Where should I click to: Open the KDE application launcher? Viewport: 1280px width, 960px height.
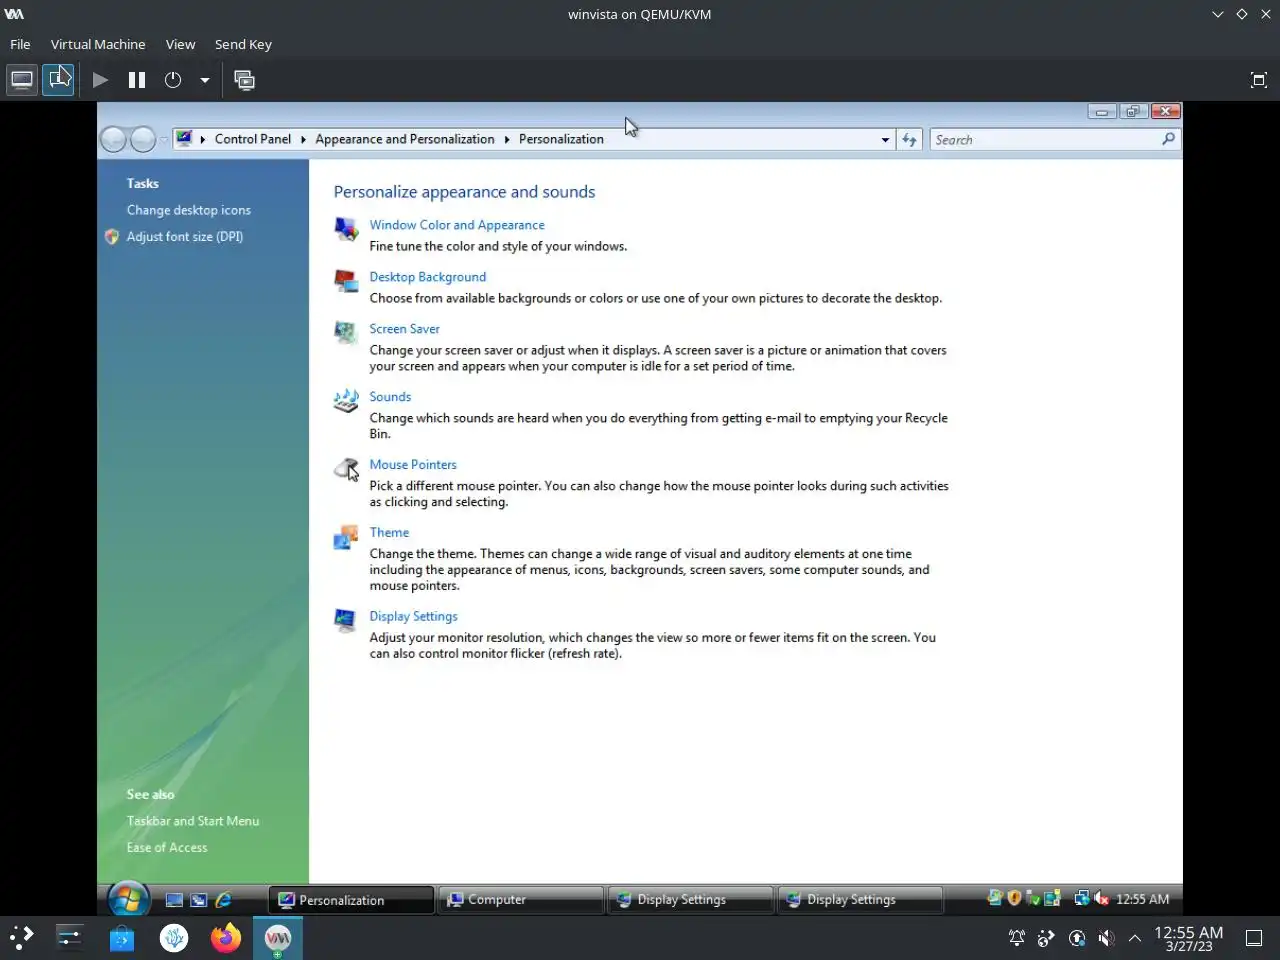[x=22, y=937]
